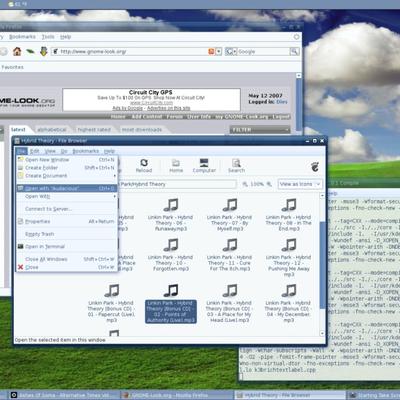The width and height of the screenshot is (400, 400).
Task: Click the search magnifier button beside Google box
Action: point(294,51)
